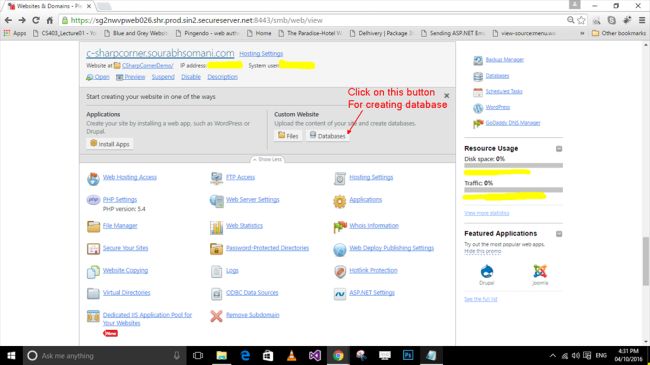Expand the bookmarks overflow chevron

pos(582,33)
